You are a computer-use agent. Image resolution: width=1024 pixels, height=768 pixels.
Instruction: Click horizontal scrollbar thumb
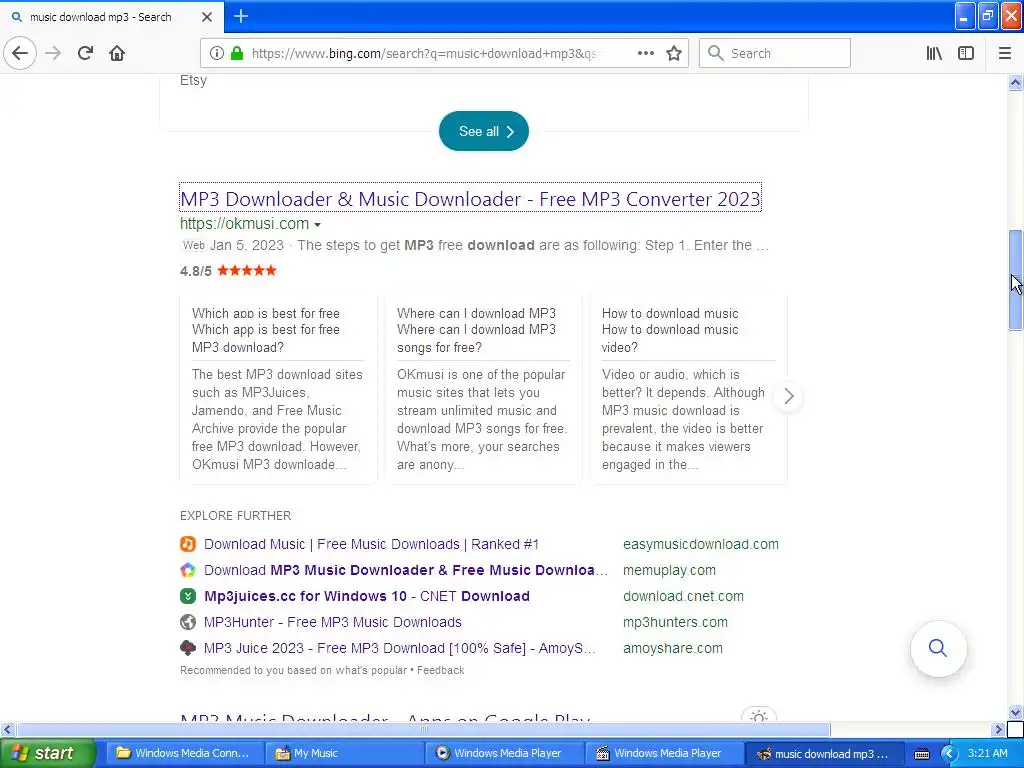(x=423, y=729)
